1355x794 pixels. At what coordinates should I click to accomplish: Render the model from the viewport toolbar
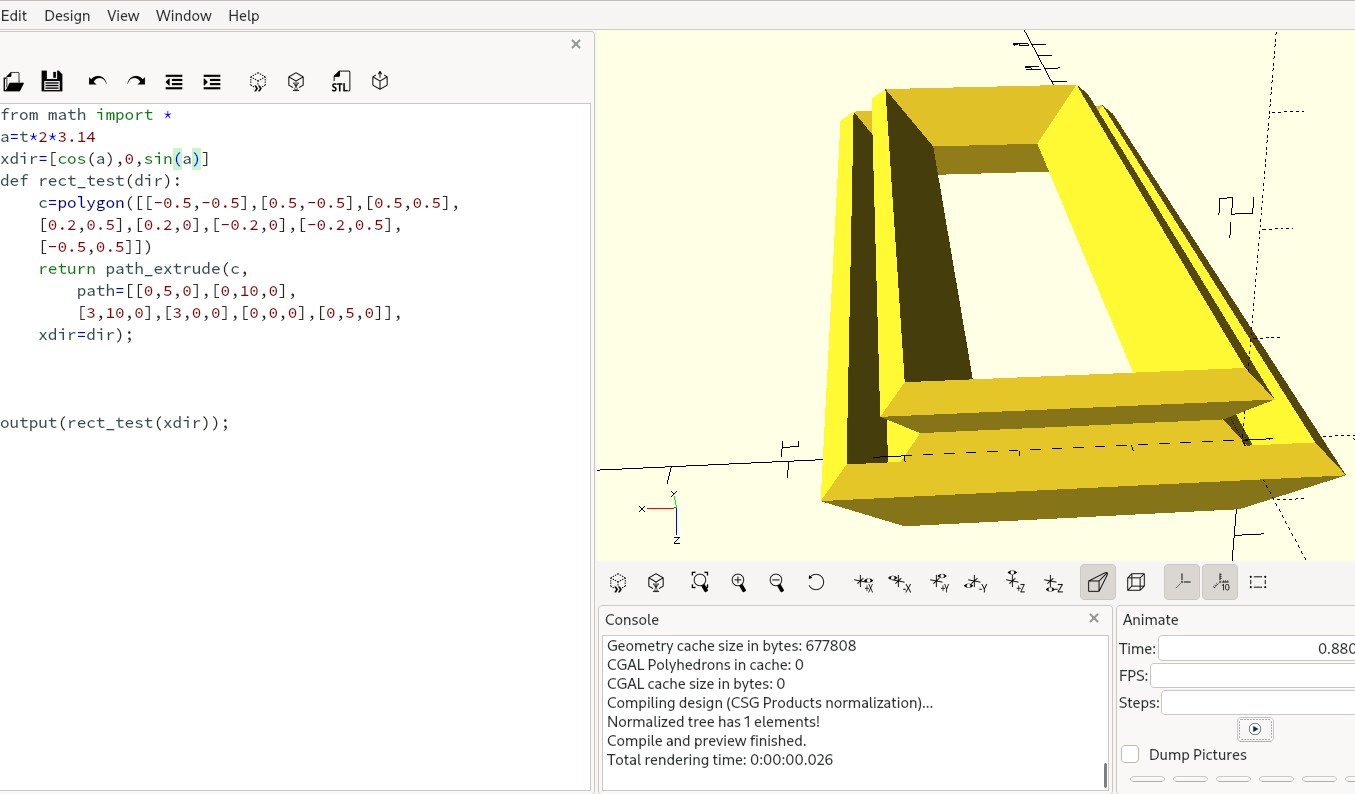click(656, 582)
